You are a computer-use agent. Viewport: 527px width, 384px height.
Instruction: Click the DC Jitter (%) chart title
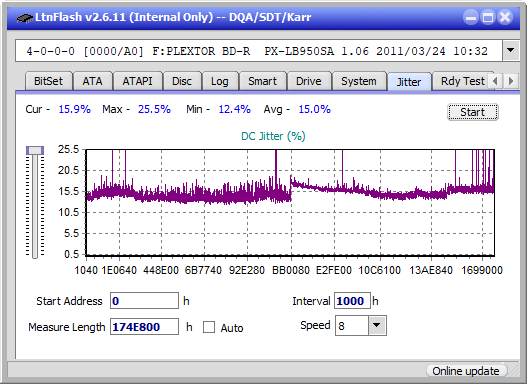point(273,136)
